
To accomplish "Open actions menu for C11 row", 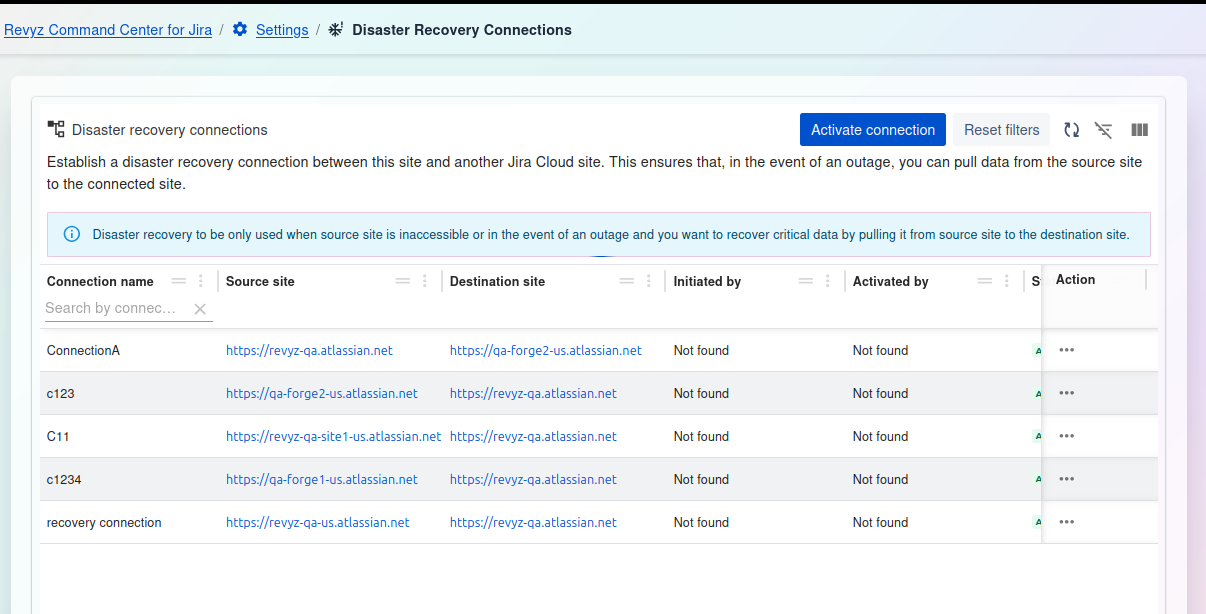I will [1066, 436].
